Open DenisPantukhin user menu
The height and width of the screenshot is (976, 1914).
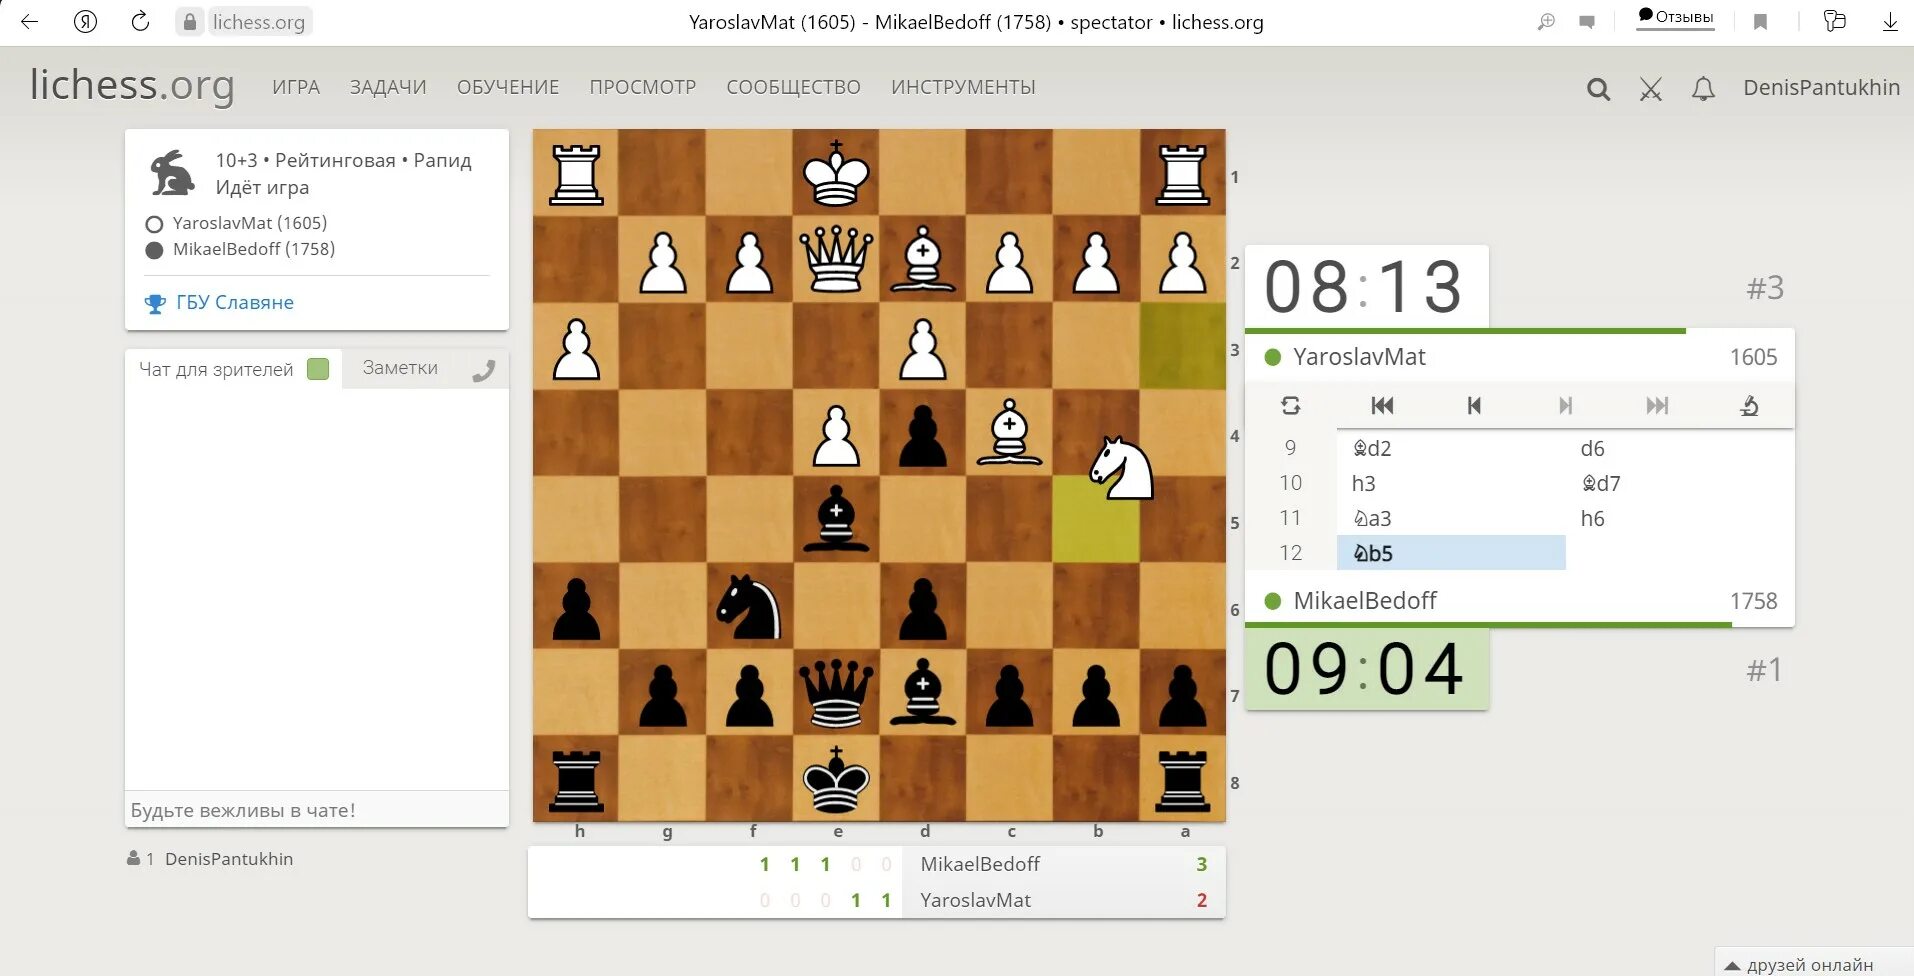pyautogui.click(x=1821, y=87)
